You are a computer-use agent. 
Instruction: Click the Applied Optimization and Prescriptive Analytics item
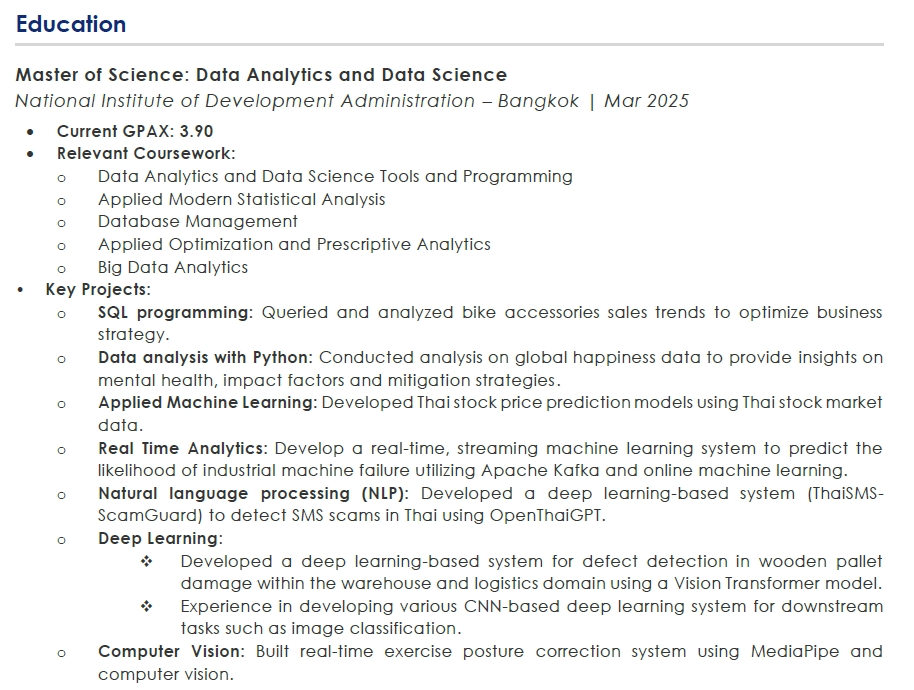(294, 244)
